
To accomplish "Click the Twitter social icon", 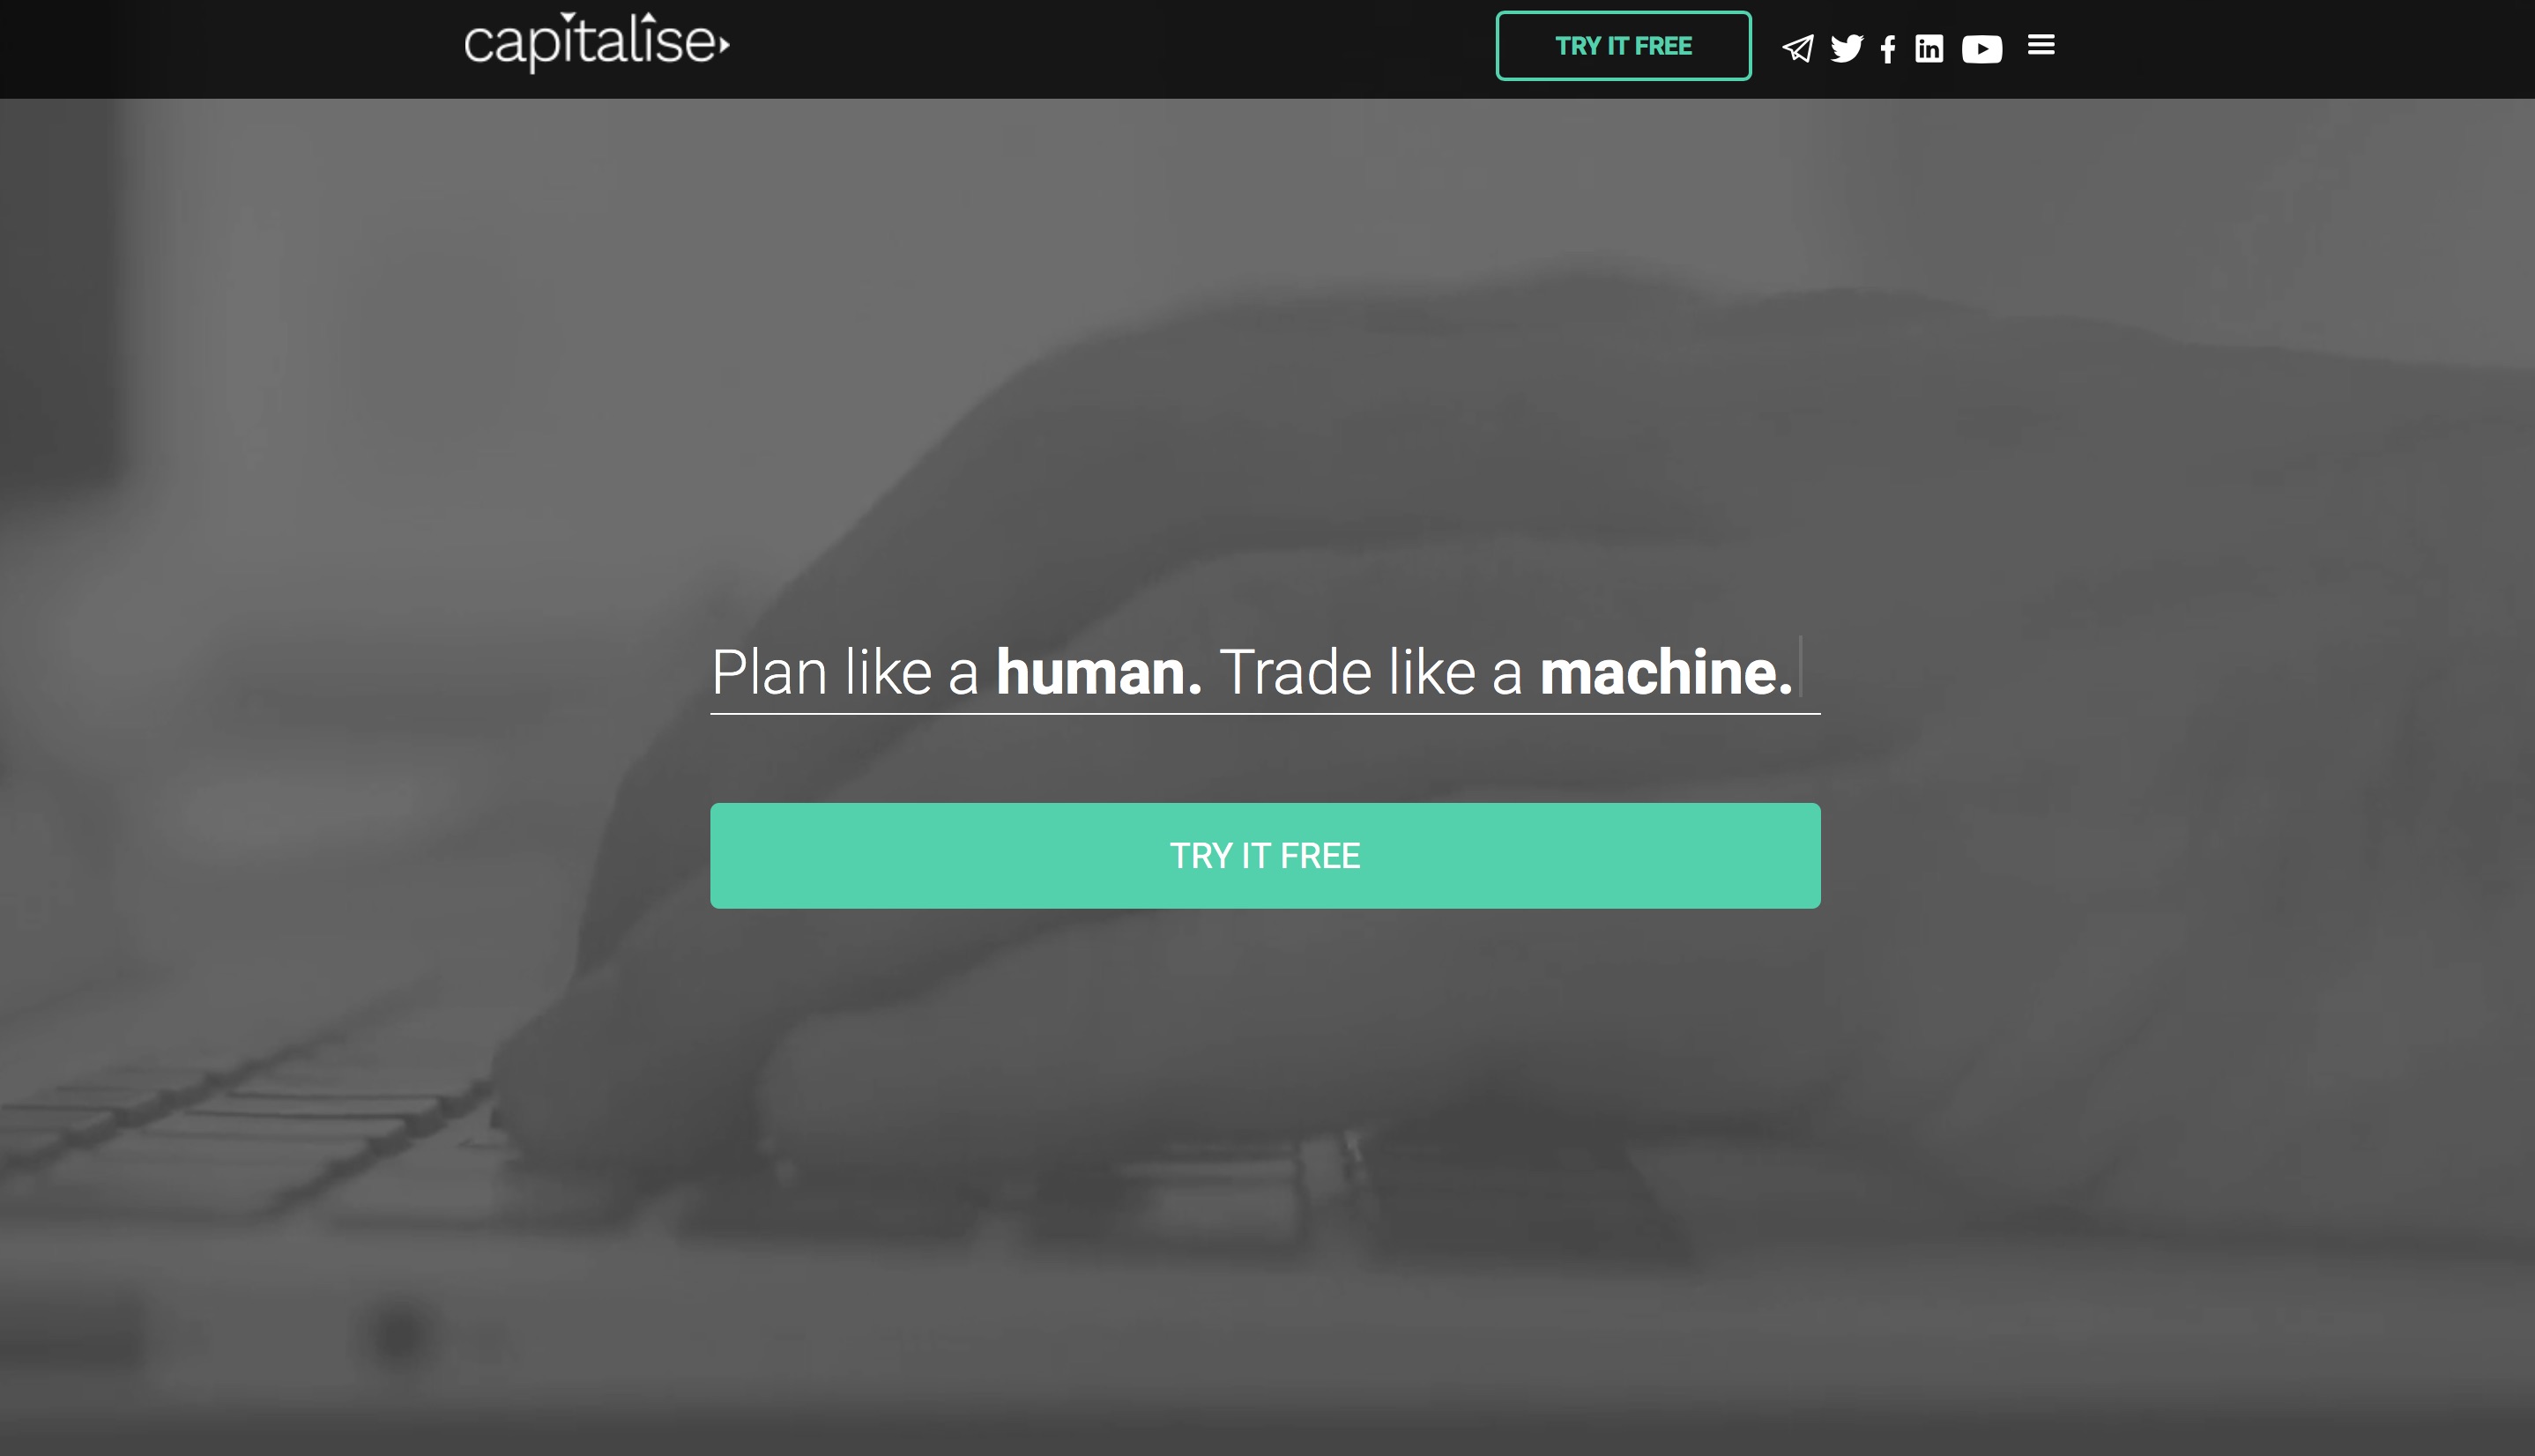I will point(1846,47).
